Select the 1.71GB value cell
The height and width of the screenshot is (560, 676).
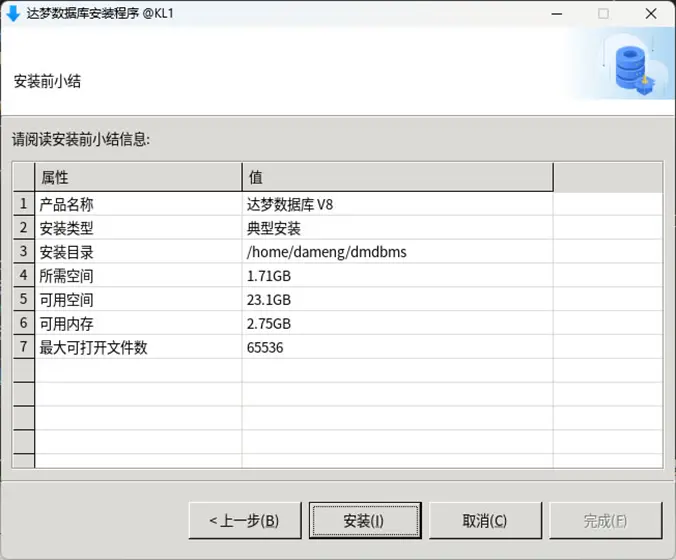coord(397,275)
